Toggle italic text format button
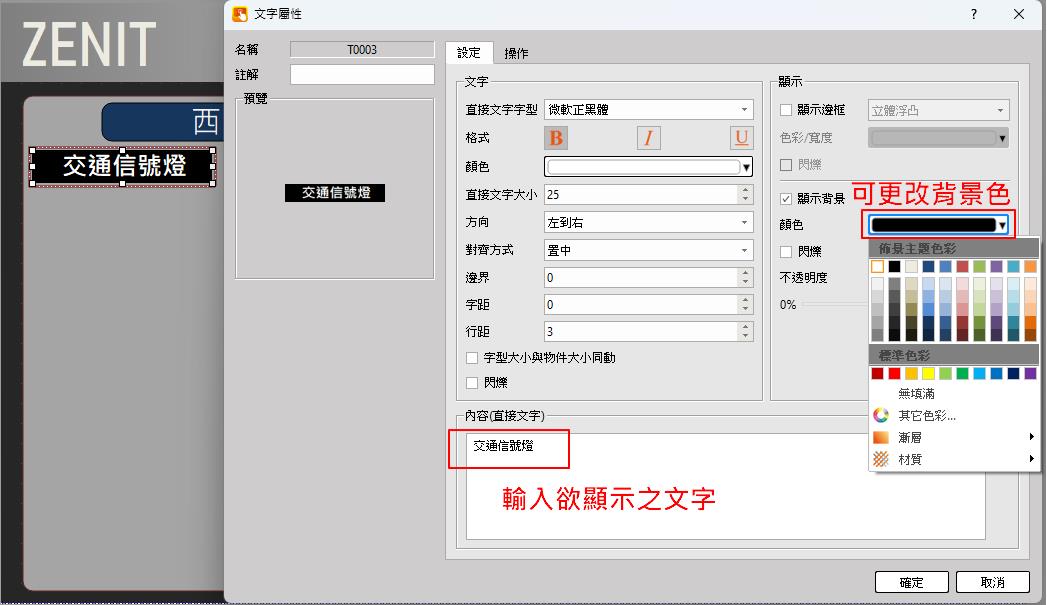Image resolution: width=1047 pixels, height=605 pixels. [648, 138]
